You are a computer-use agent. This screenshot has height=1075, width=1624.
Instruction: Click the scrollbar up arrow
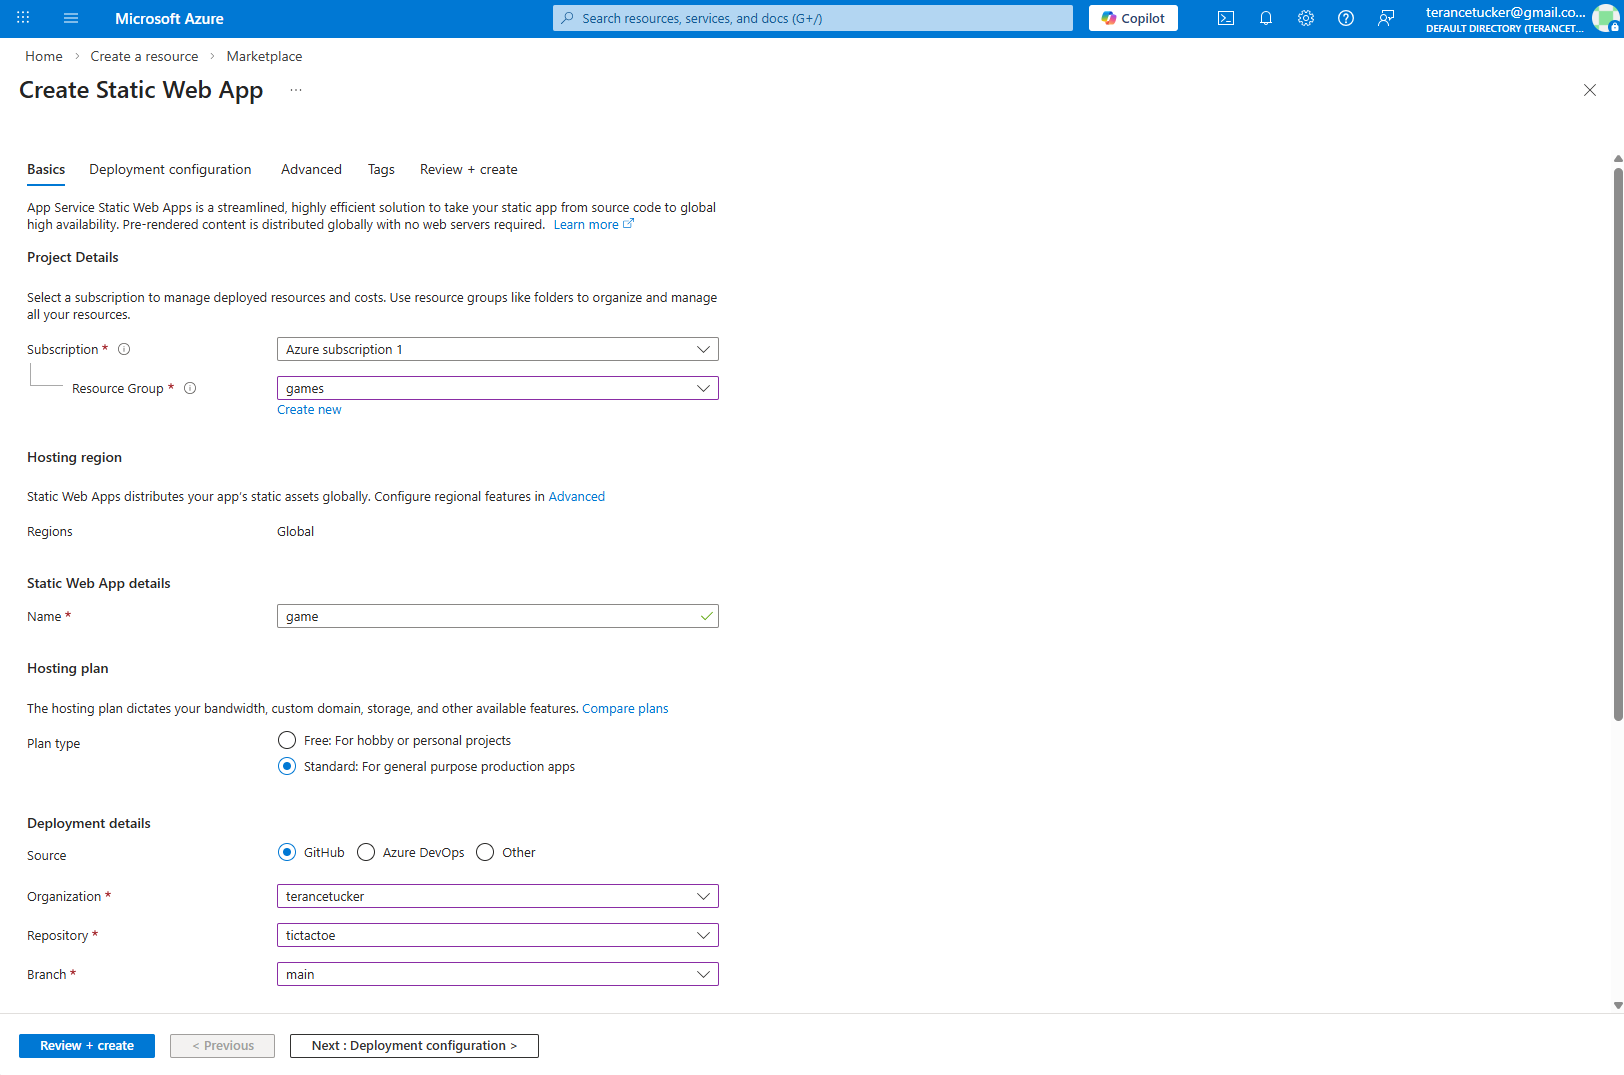pyautogui.click(x=1618, y=159)
